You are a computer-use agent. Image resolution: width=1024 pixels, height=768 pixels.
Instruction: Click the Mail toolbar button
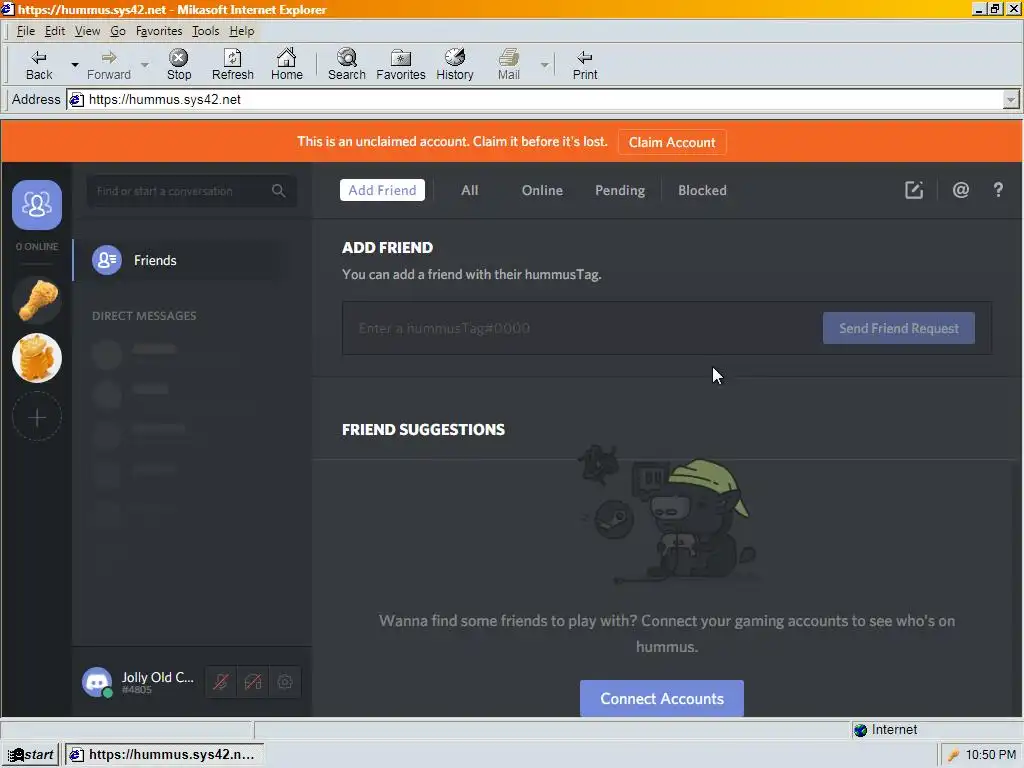[x=509, y=65]
